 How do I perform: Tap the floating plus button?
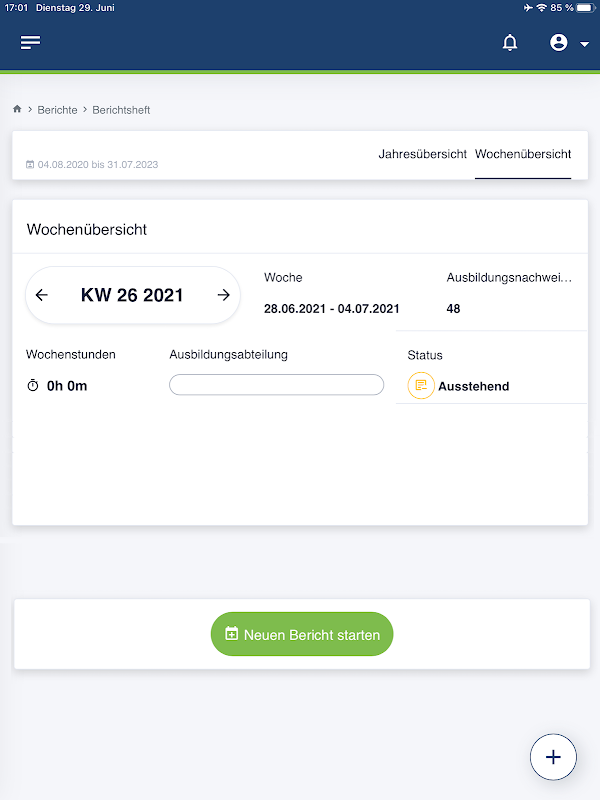(x=554, y=757)
